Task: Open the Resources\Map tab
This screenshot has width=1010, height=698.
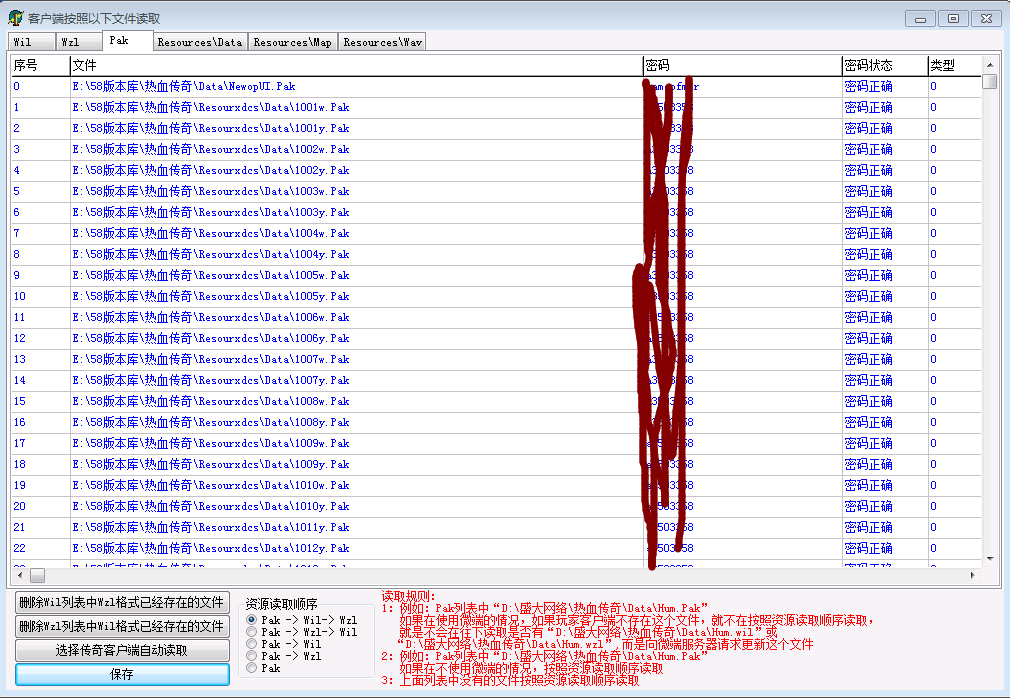Action: (292, 42)
